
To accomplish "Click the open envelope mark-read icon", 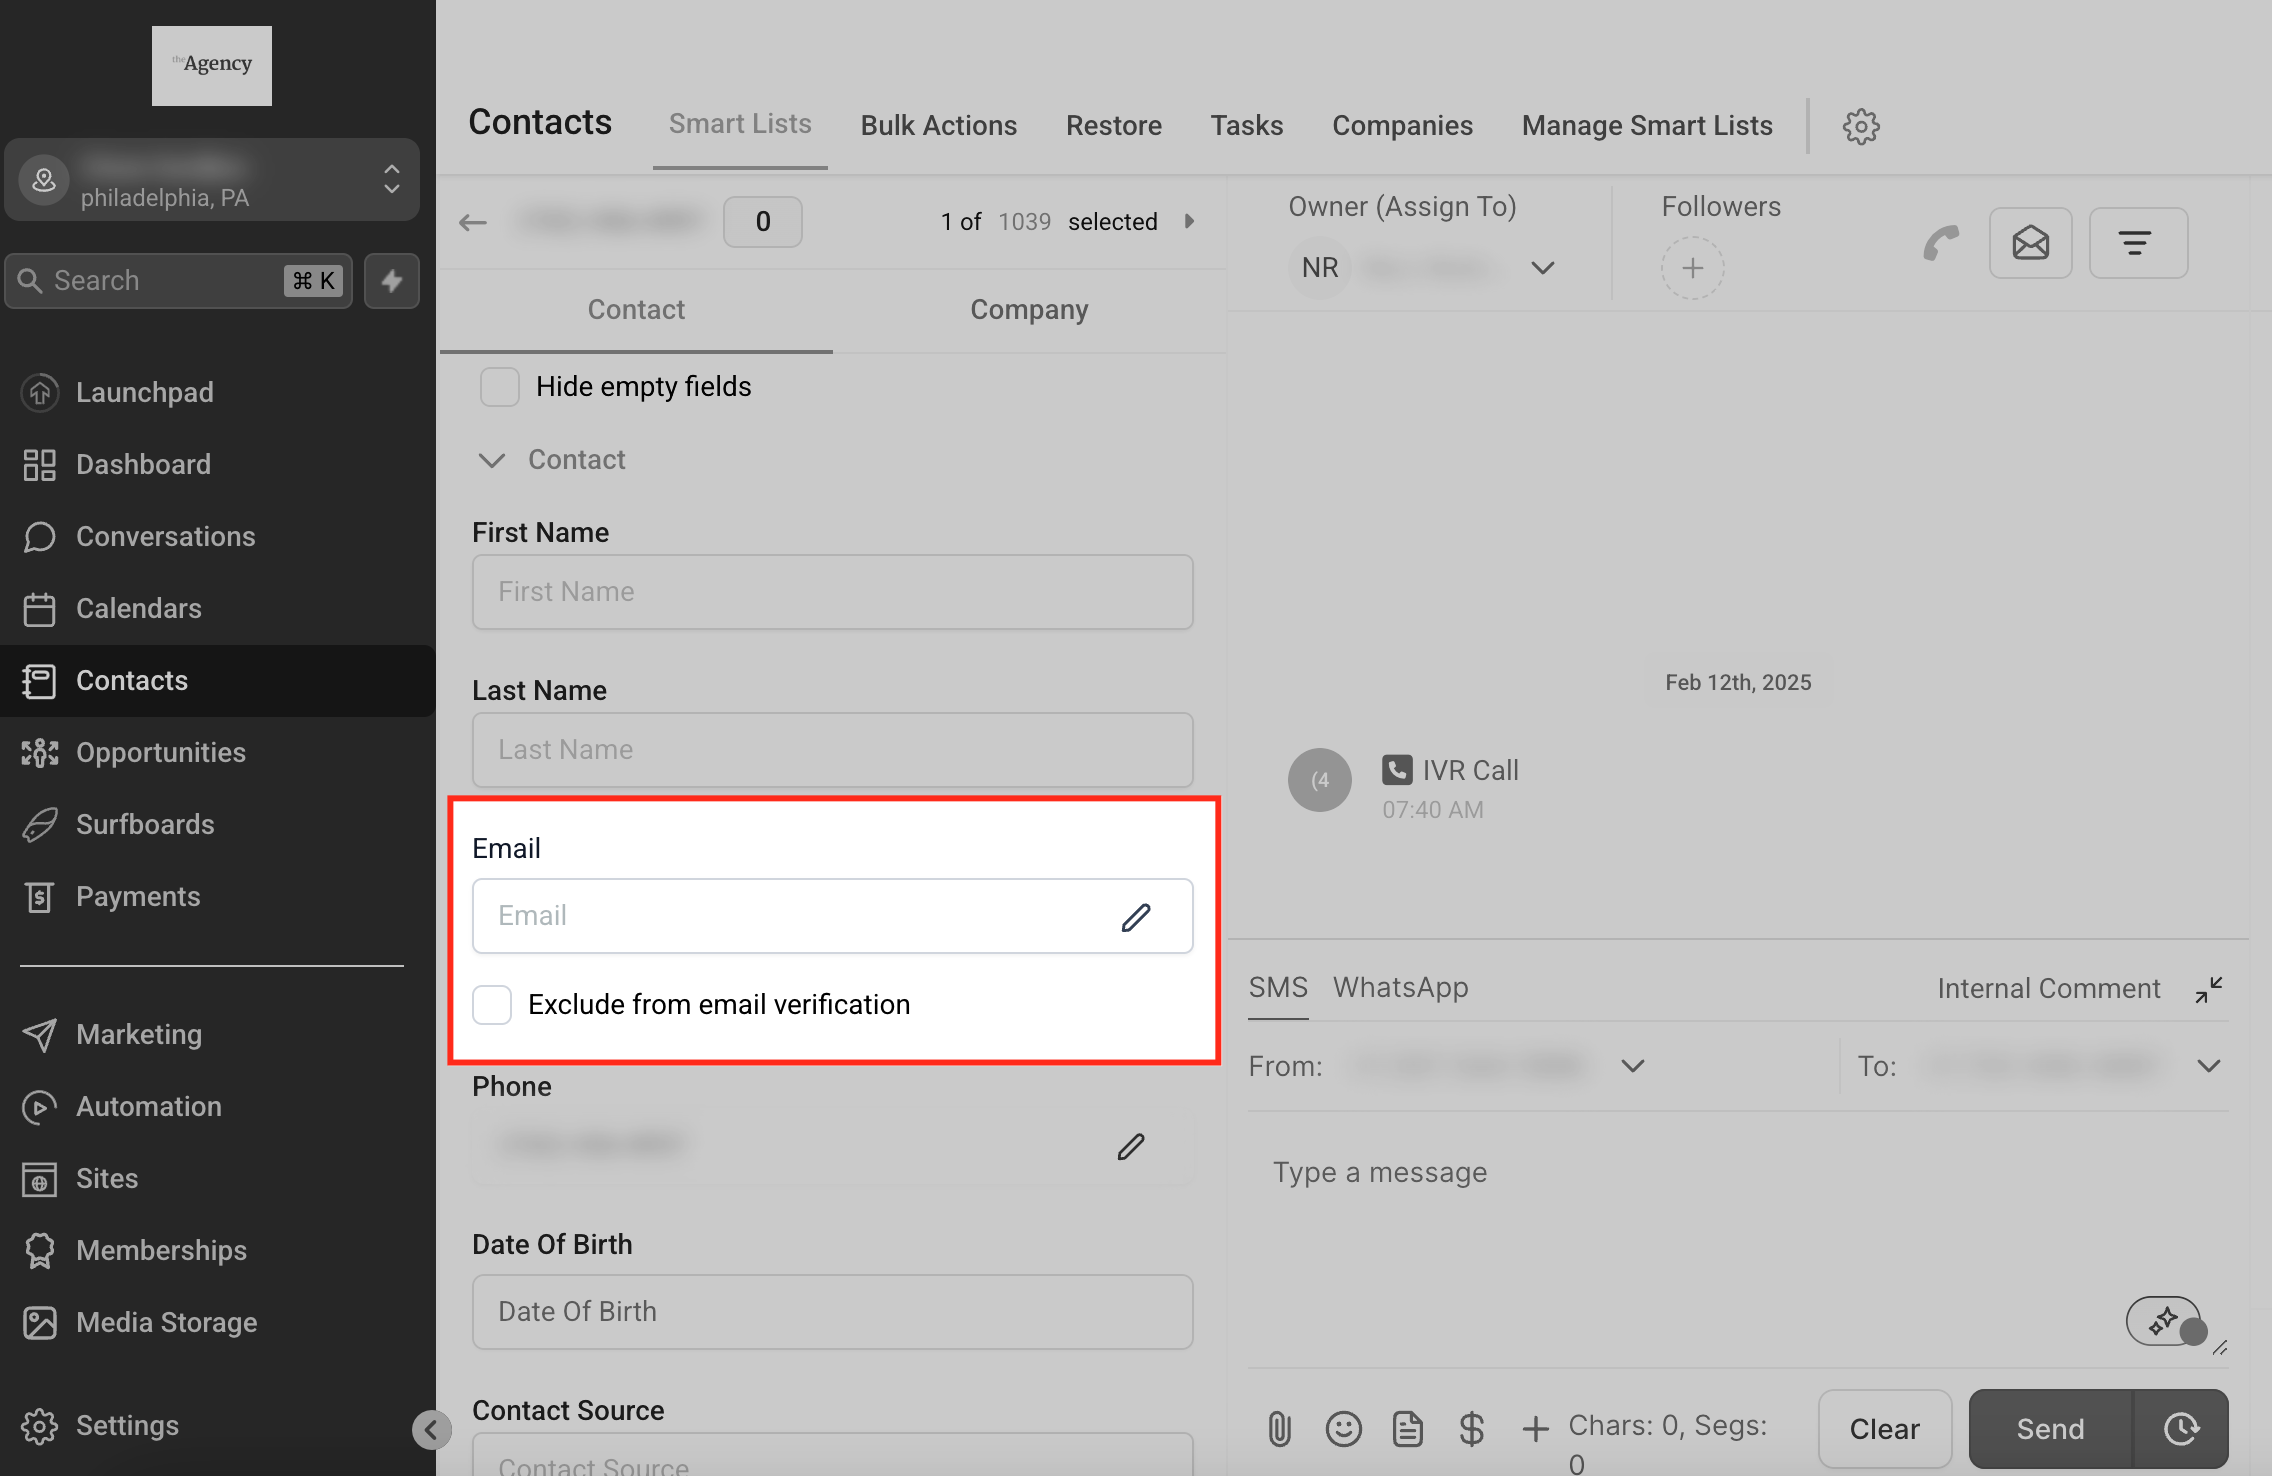I will pos(2030,243).
